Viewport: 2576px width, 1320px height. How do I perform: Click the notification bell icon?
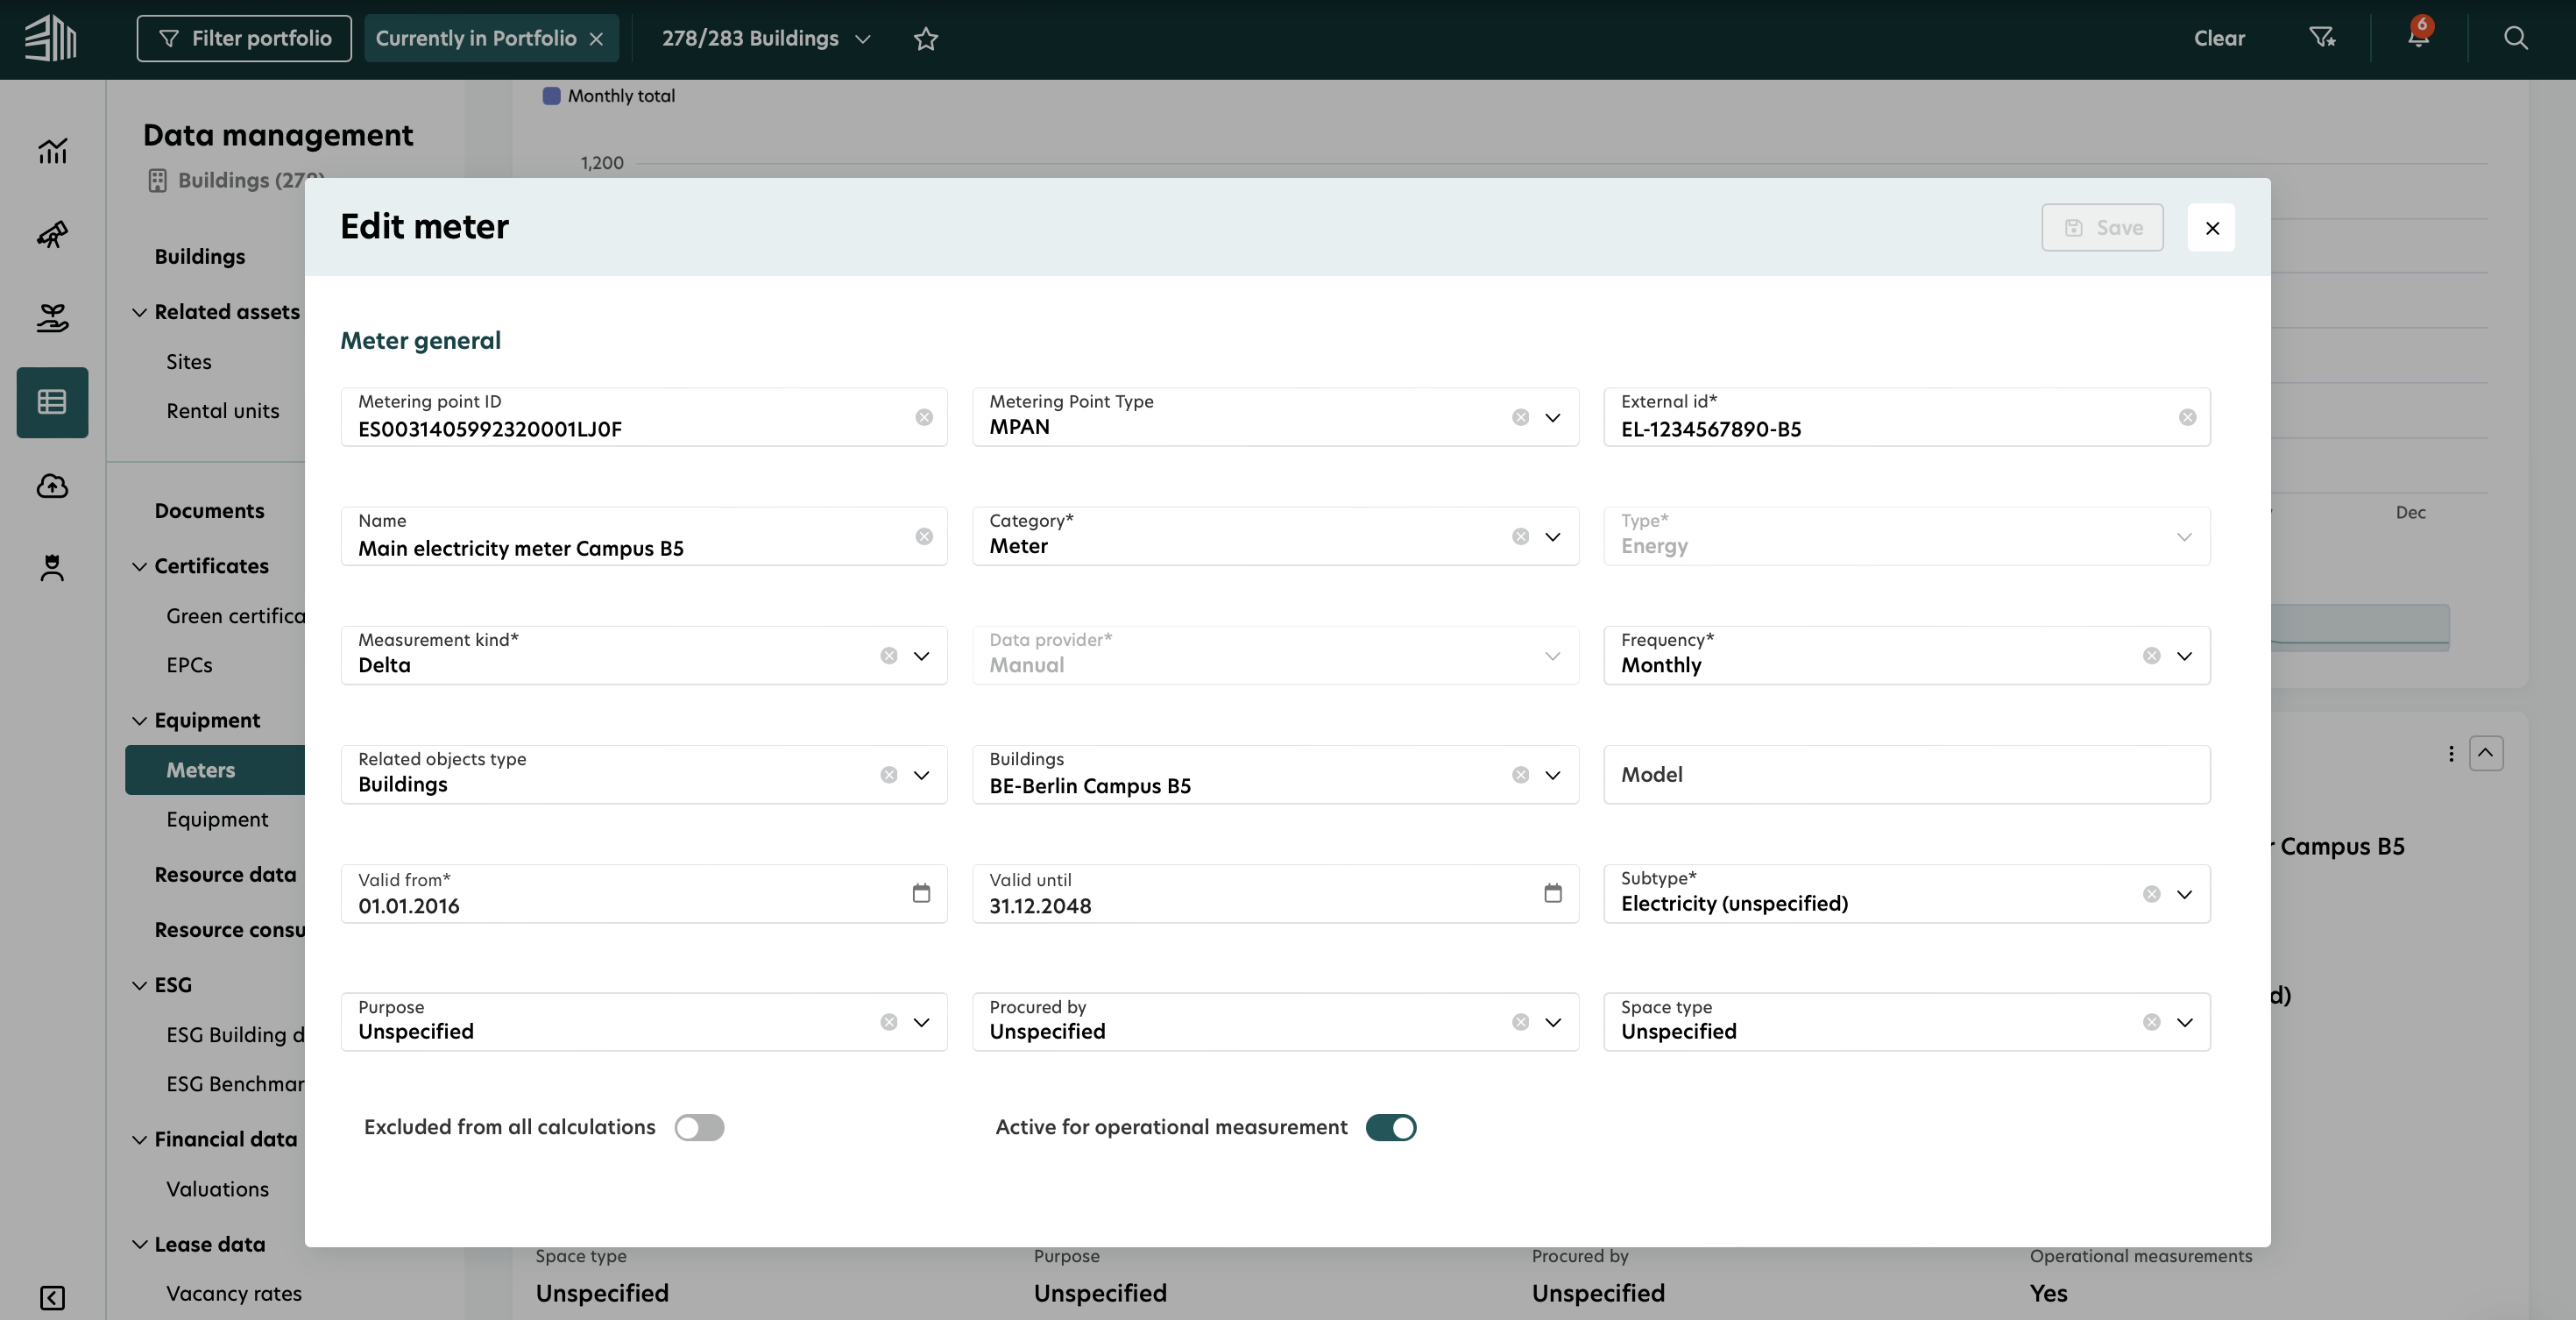(2417, 38)
